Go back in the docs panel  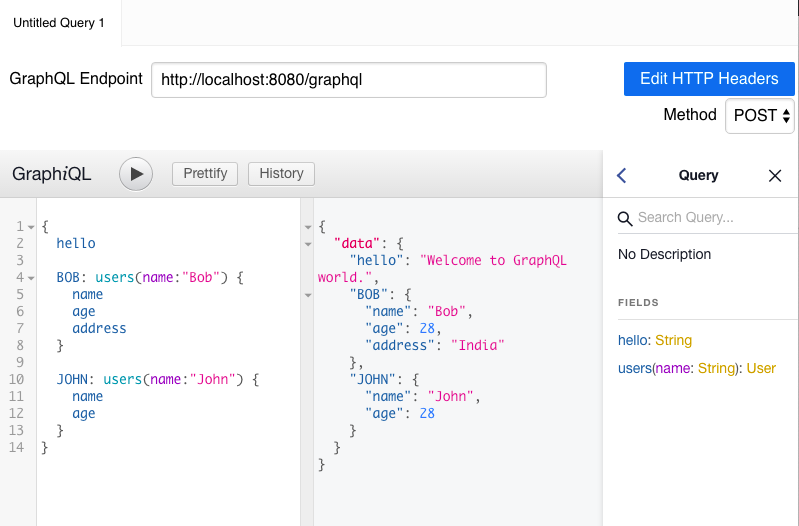tap(622, 175)
